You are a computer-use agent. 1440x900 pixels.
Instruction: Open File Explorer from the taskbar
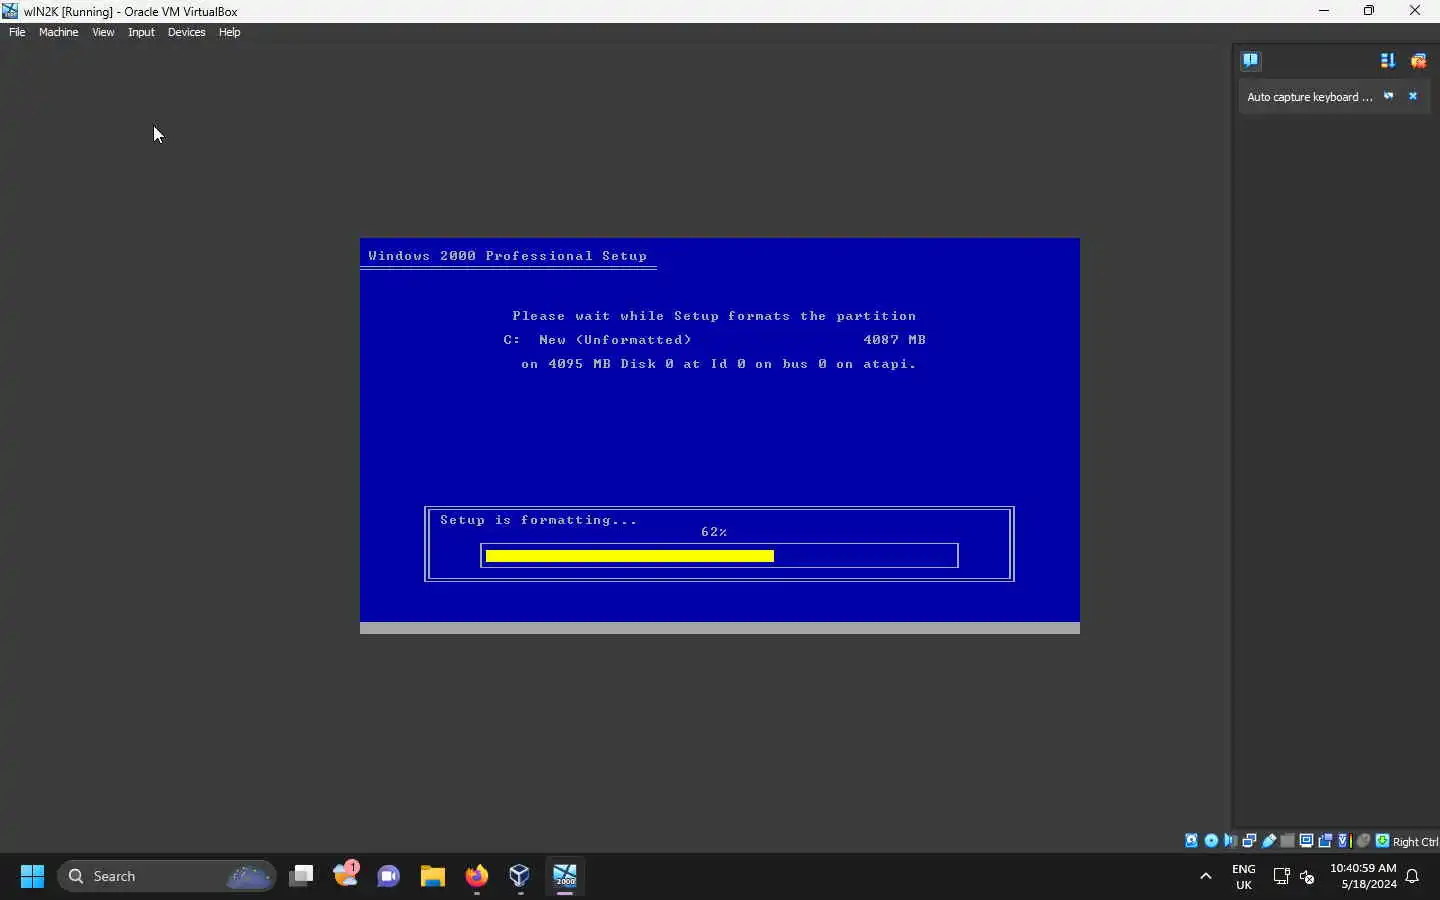(432, 876)
